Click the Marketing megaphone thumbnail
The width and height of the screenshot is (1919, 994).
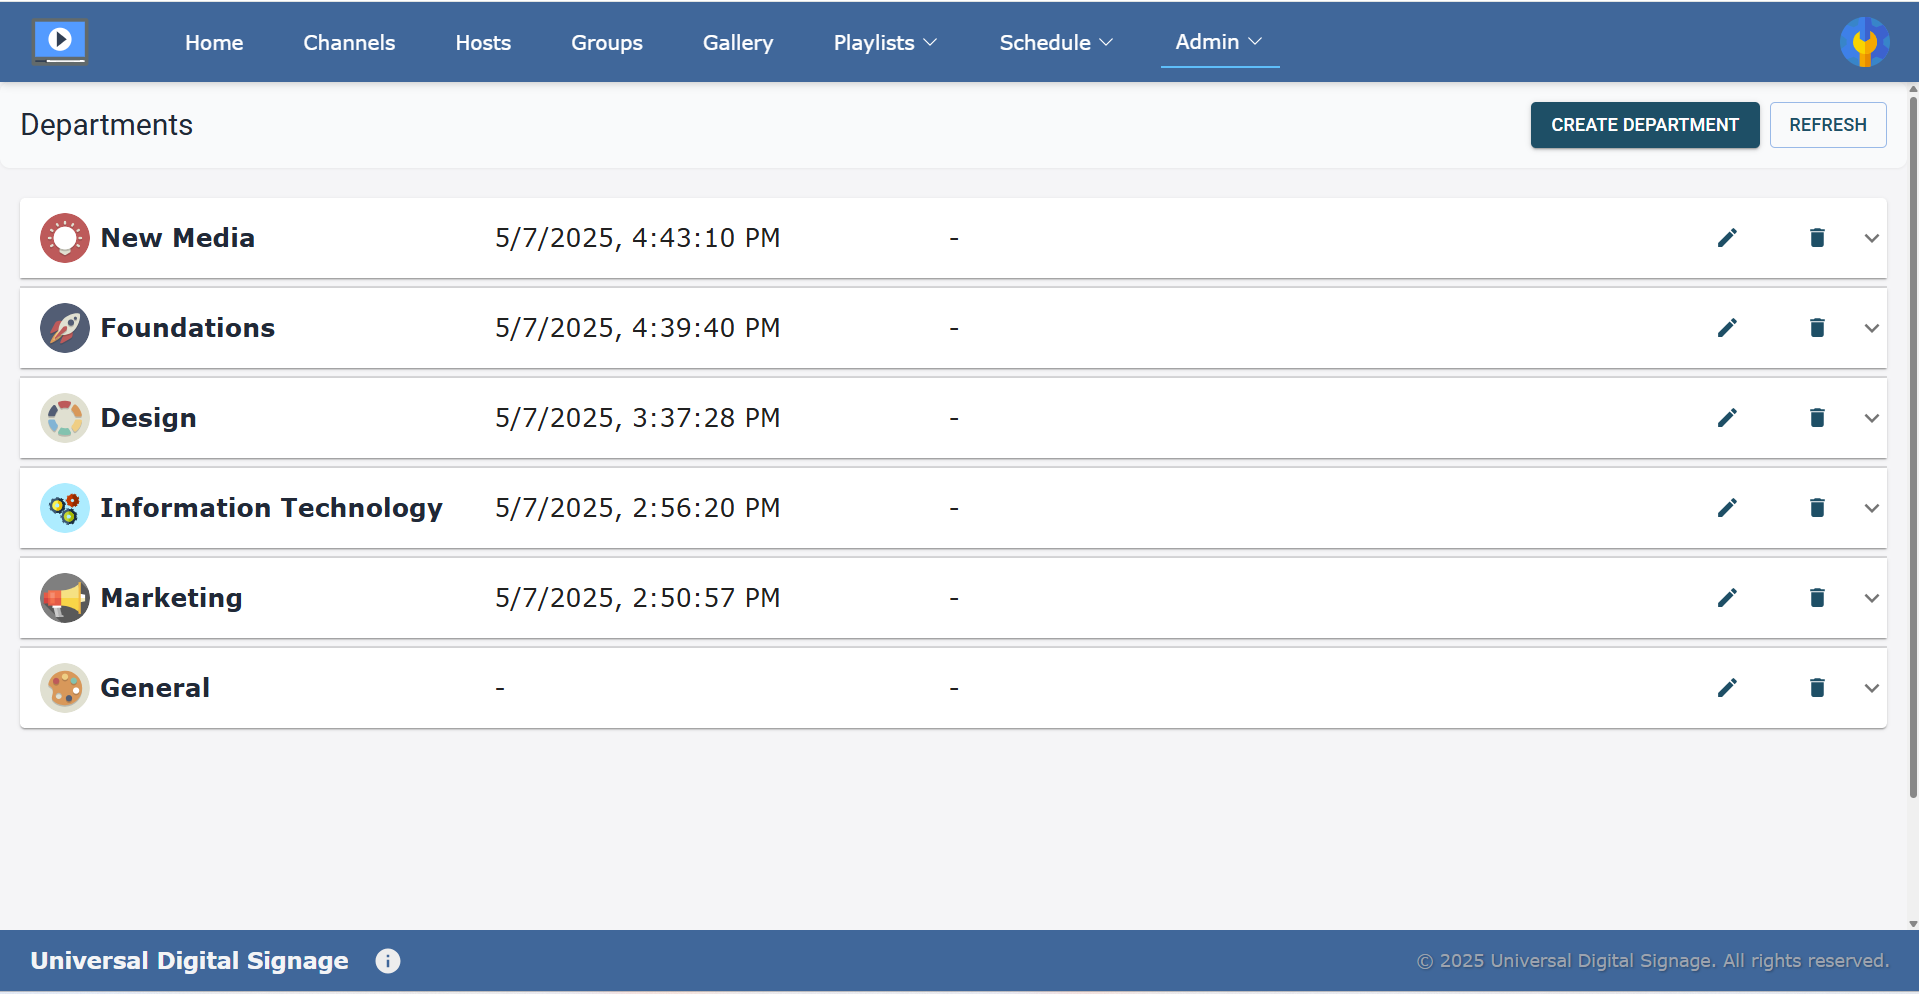65,598
